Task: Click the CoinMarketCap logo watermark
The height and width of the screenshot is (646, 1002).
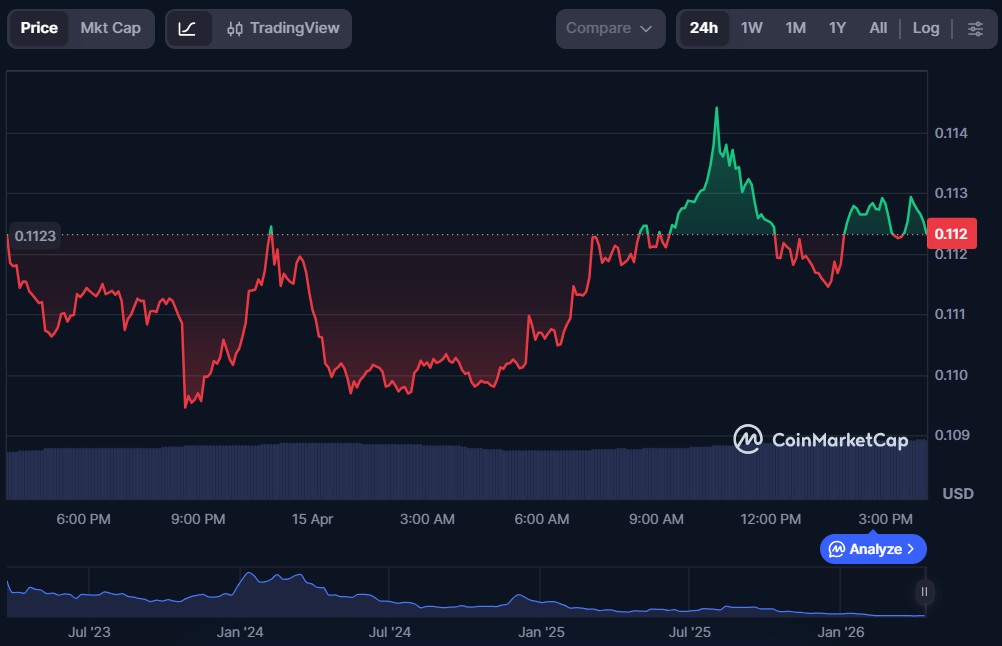Action: [820, 439]
